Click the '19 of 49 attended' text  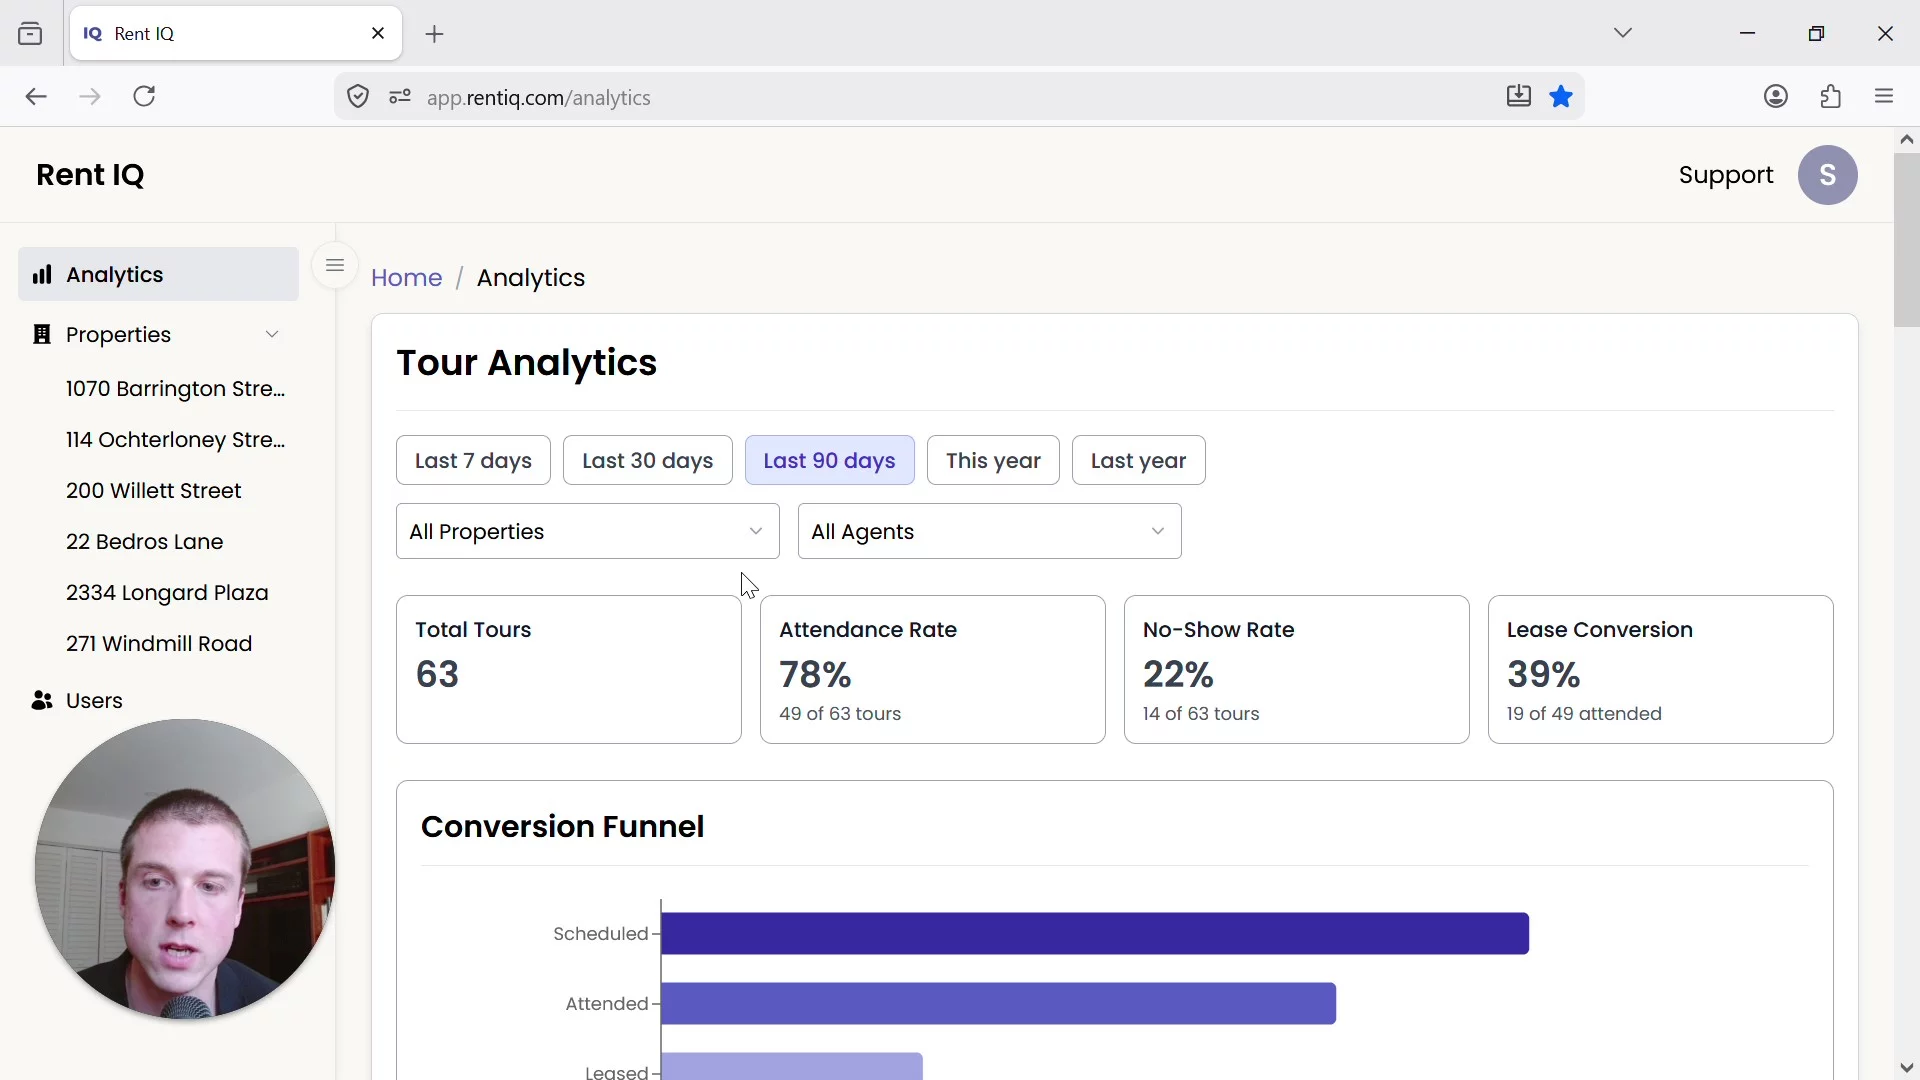coord(1584,714)
